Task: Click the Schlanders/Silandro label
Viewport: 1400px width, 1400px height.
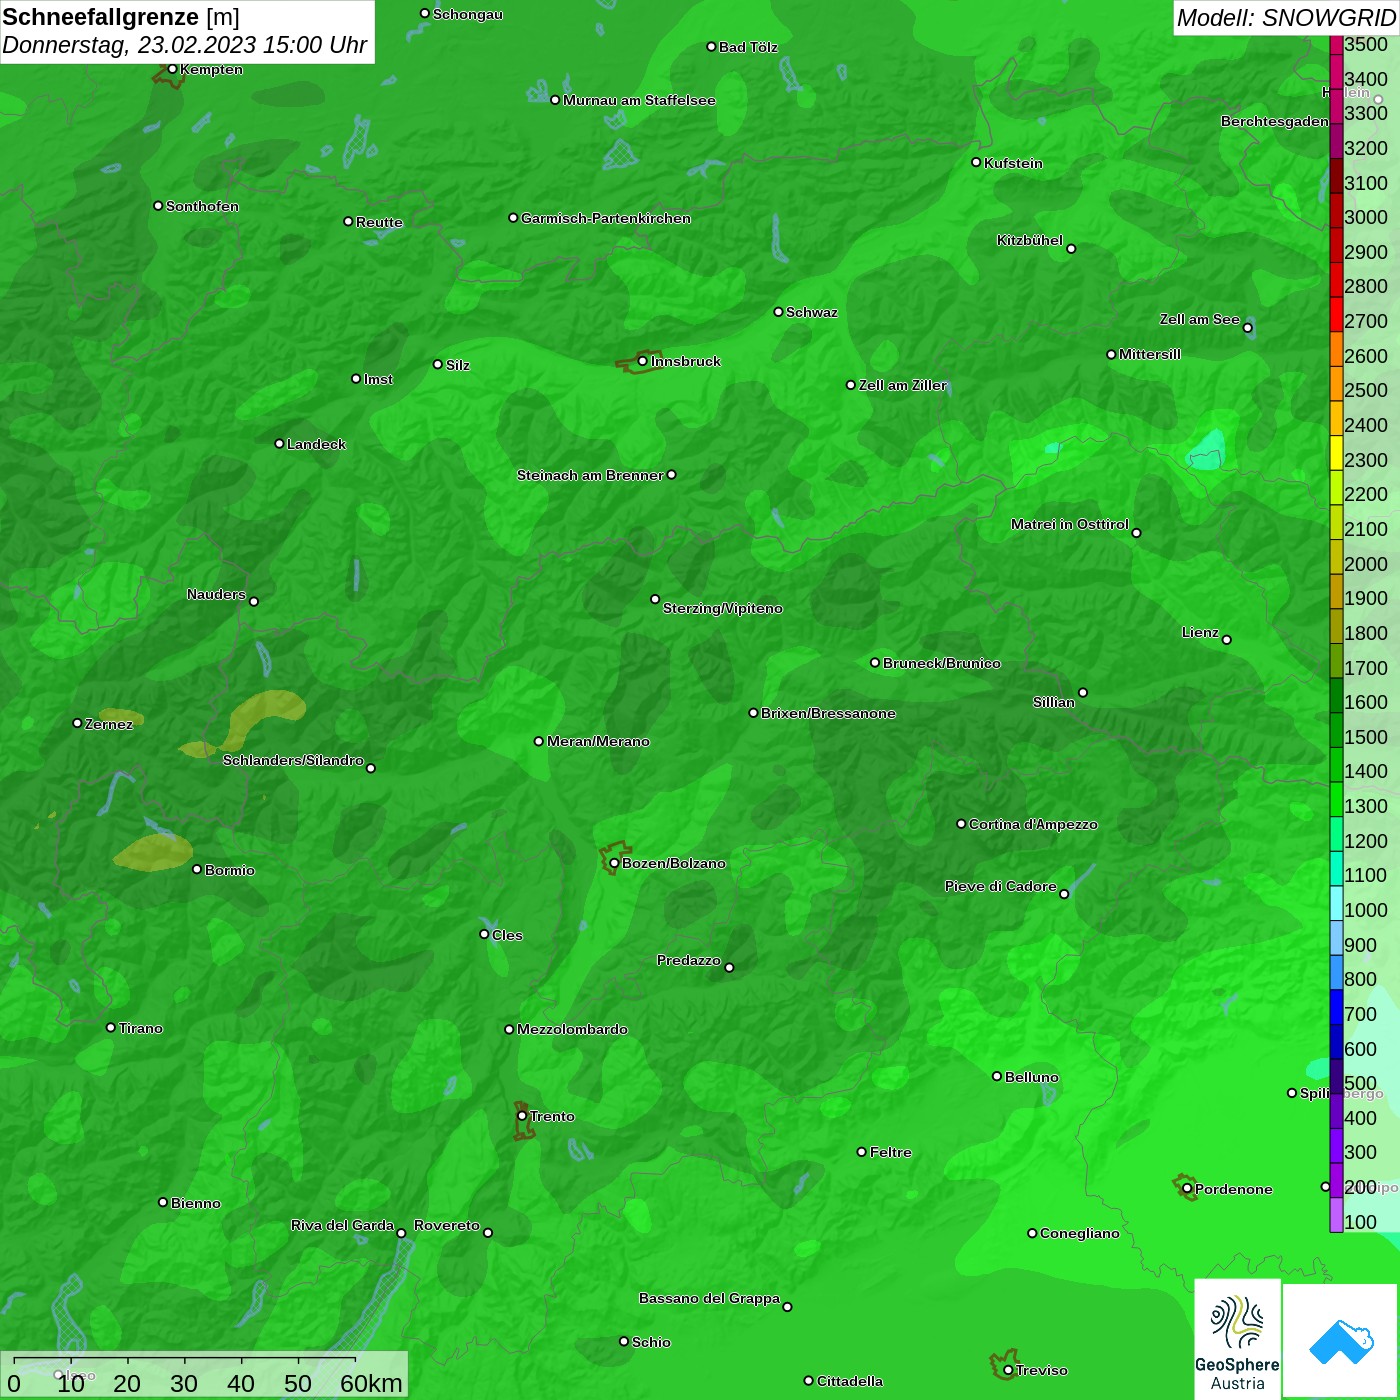Action: point(293,760)
